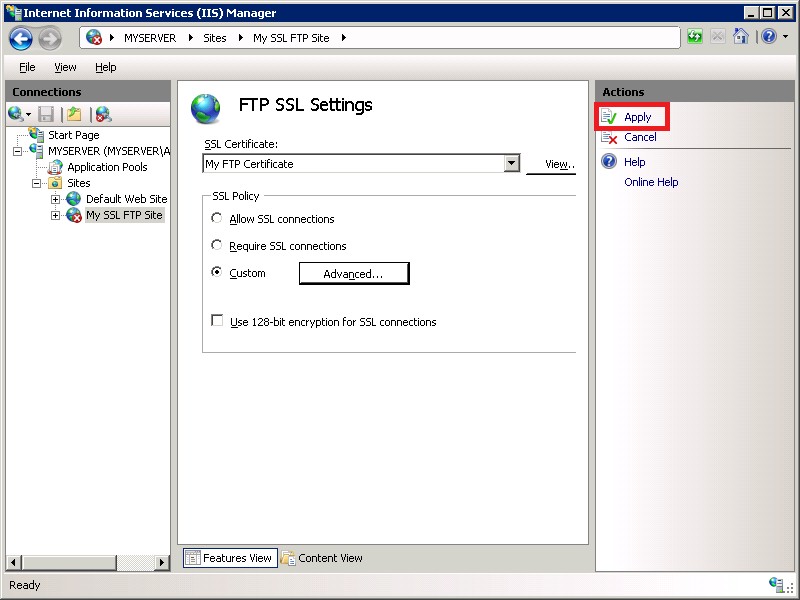800x600 pixels.
Task: Click the Create New Connection globe icon
Action: (x=15, y=114)
